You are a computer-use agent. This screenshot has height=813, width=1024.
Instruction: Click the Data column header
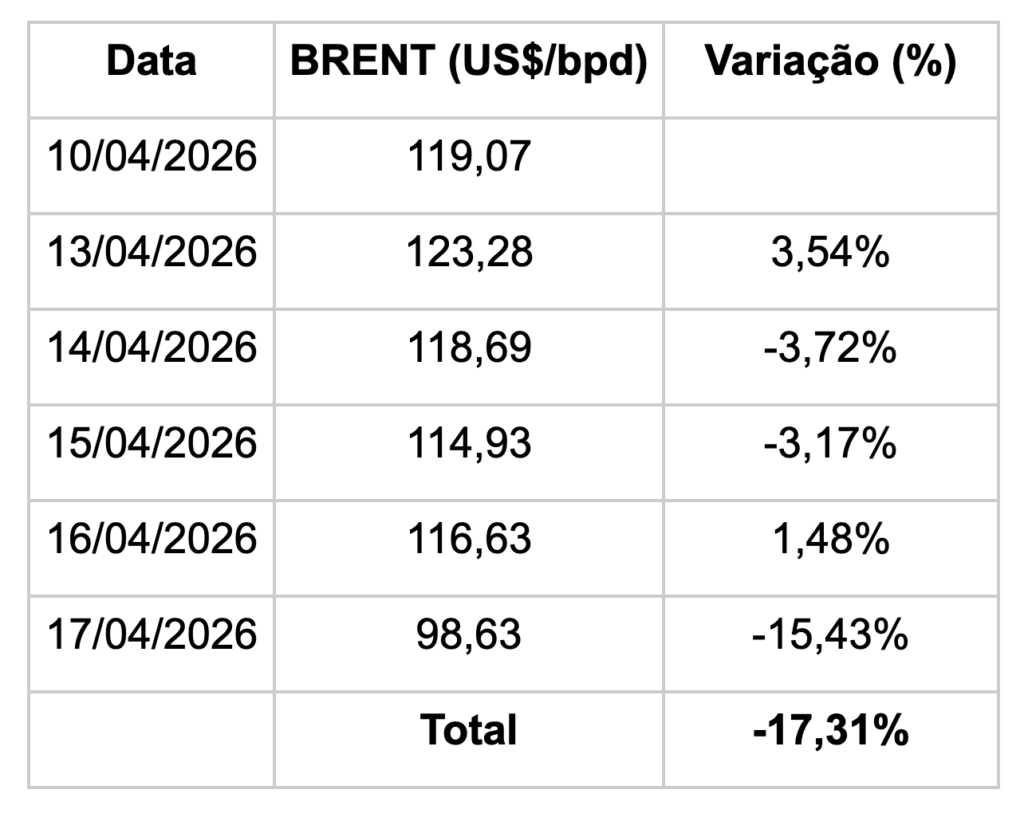(x=151, y=61)
